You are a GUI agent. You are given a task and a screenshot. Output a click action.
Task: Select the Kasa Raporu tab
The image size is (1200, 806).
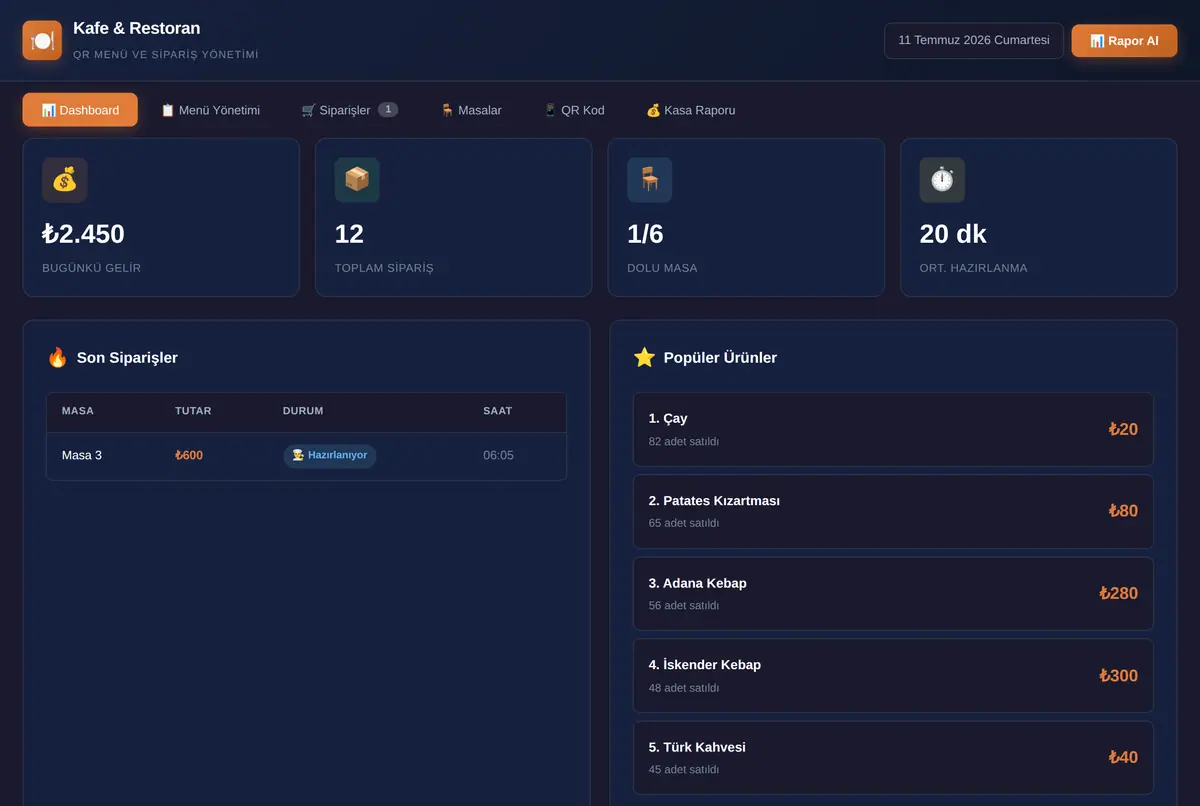pos(691,110)
